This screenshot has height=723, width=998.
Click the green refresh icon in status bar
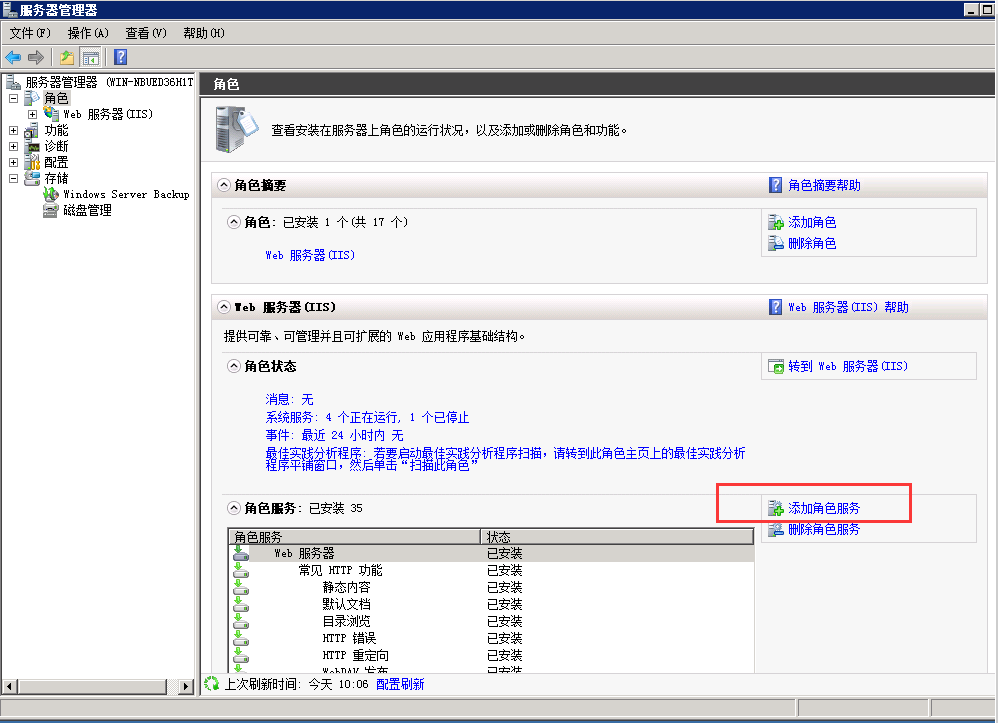pos(211,684)
